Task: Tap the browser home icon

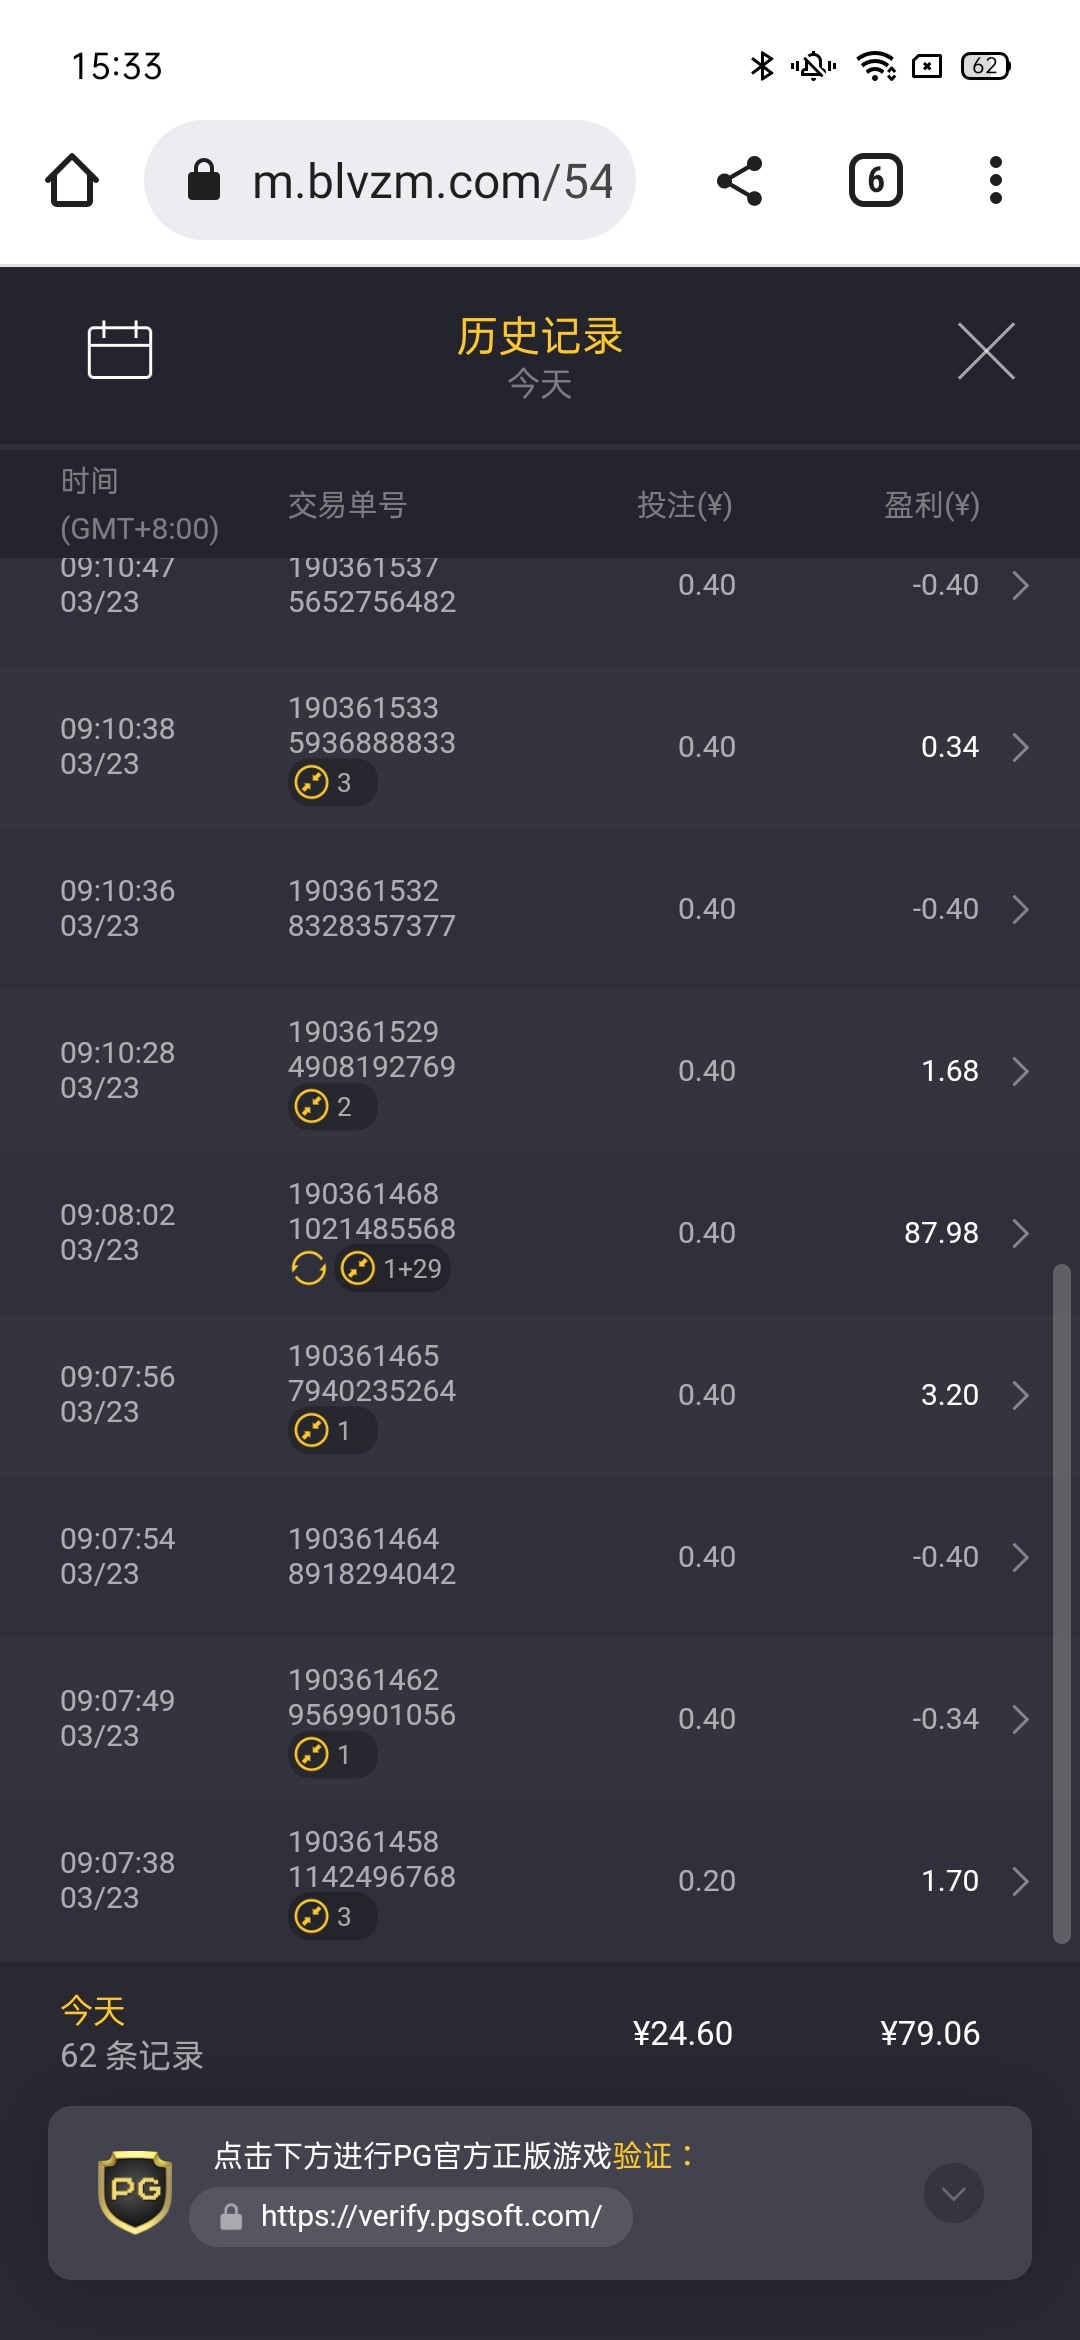Action: (x=72, y=181)
